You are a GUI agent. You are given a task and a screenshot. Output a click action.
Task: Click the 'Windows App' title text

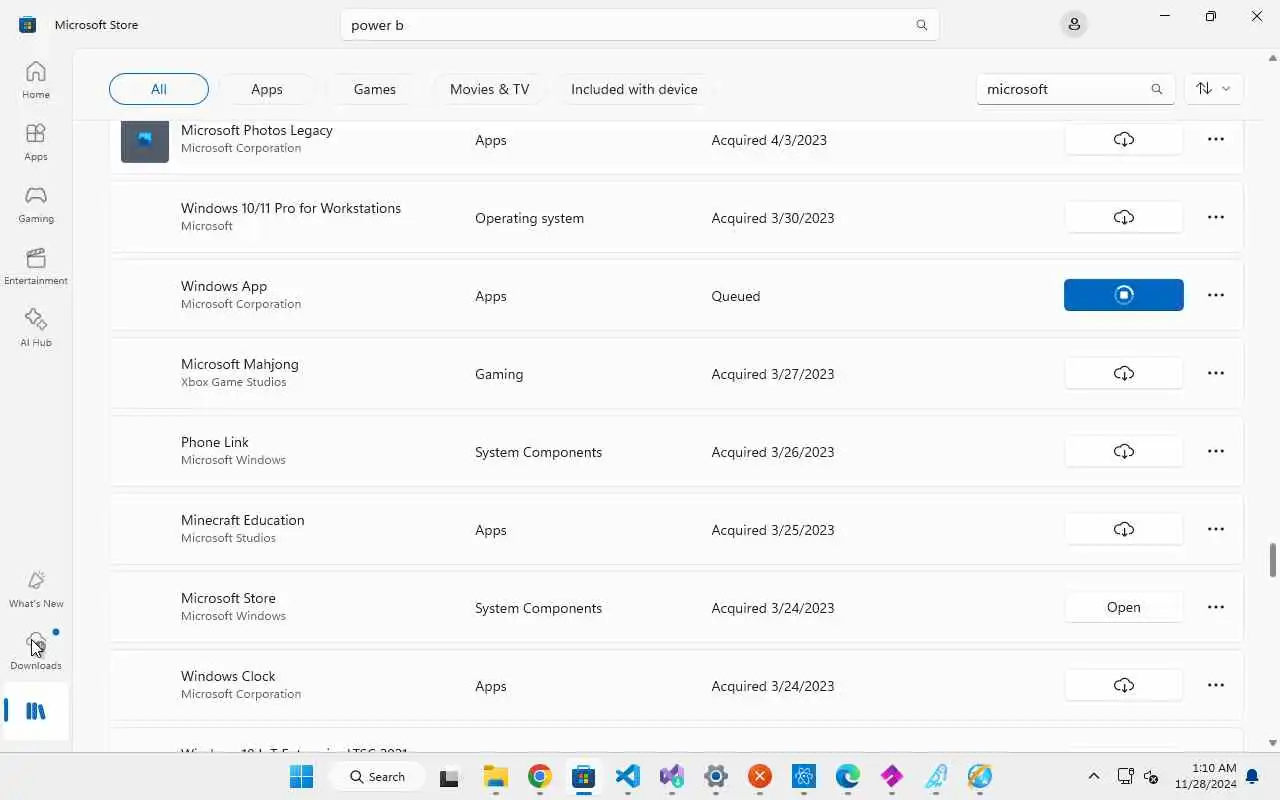coord(224,286)
